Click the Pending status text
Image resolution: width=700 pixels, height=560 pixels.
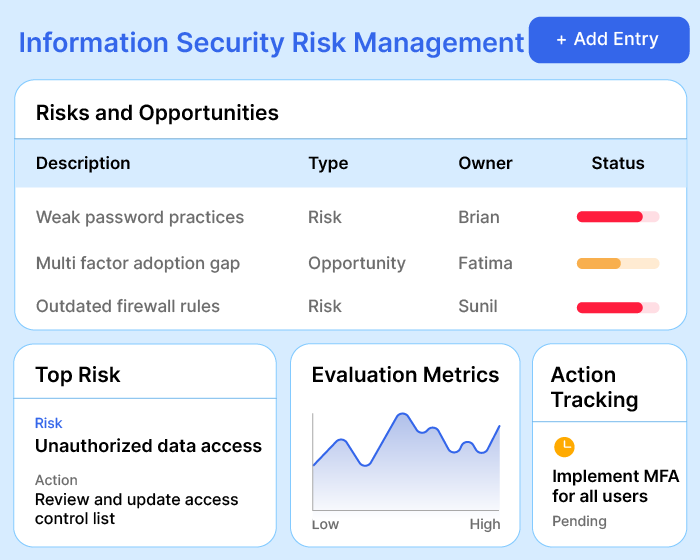click(579, 521)
